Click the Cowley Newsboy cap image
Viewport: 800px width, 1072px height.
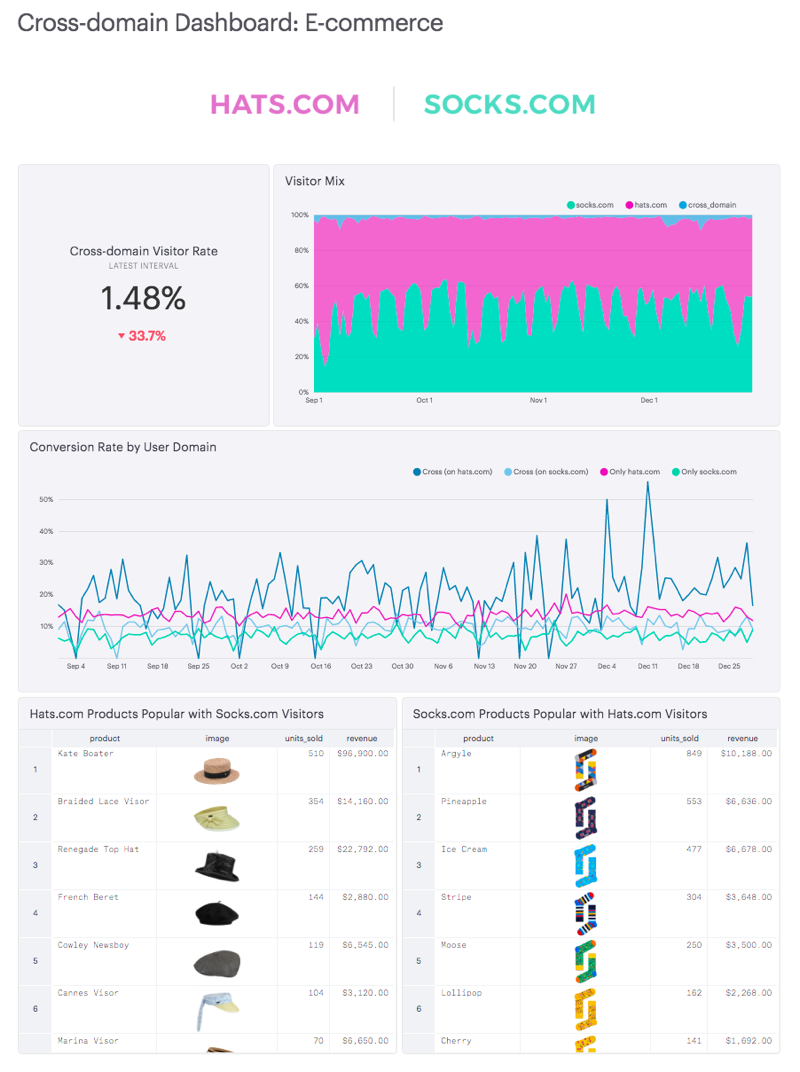pyautogui.click(x=217, y=963)
